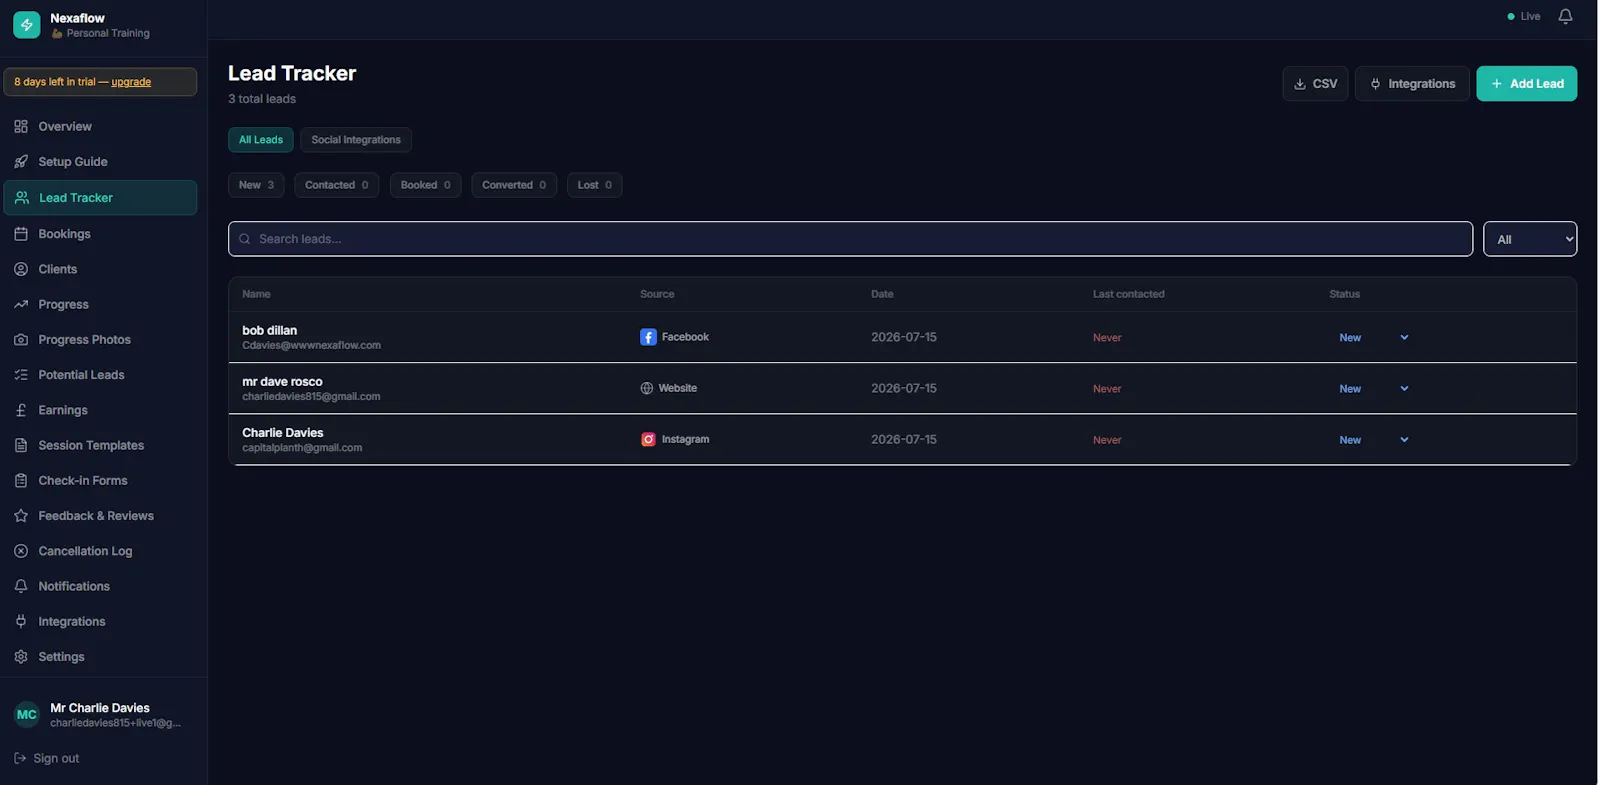
Task: Click the Instagram icon in Charlie Davies row
Action: [648, 439]
